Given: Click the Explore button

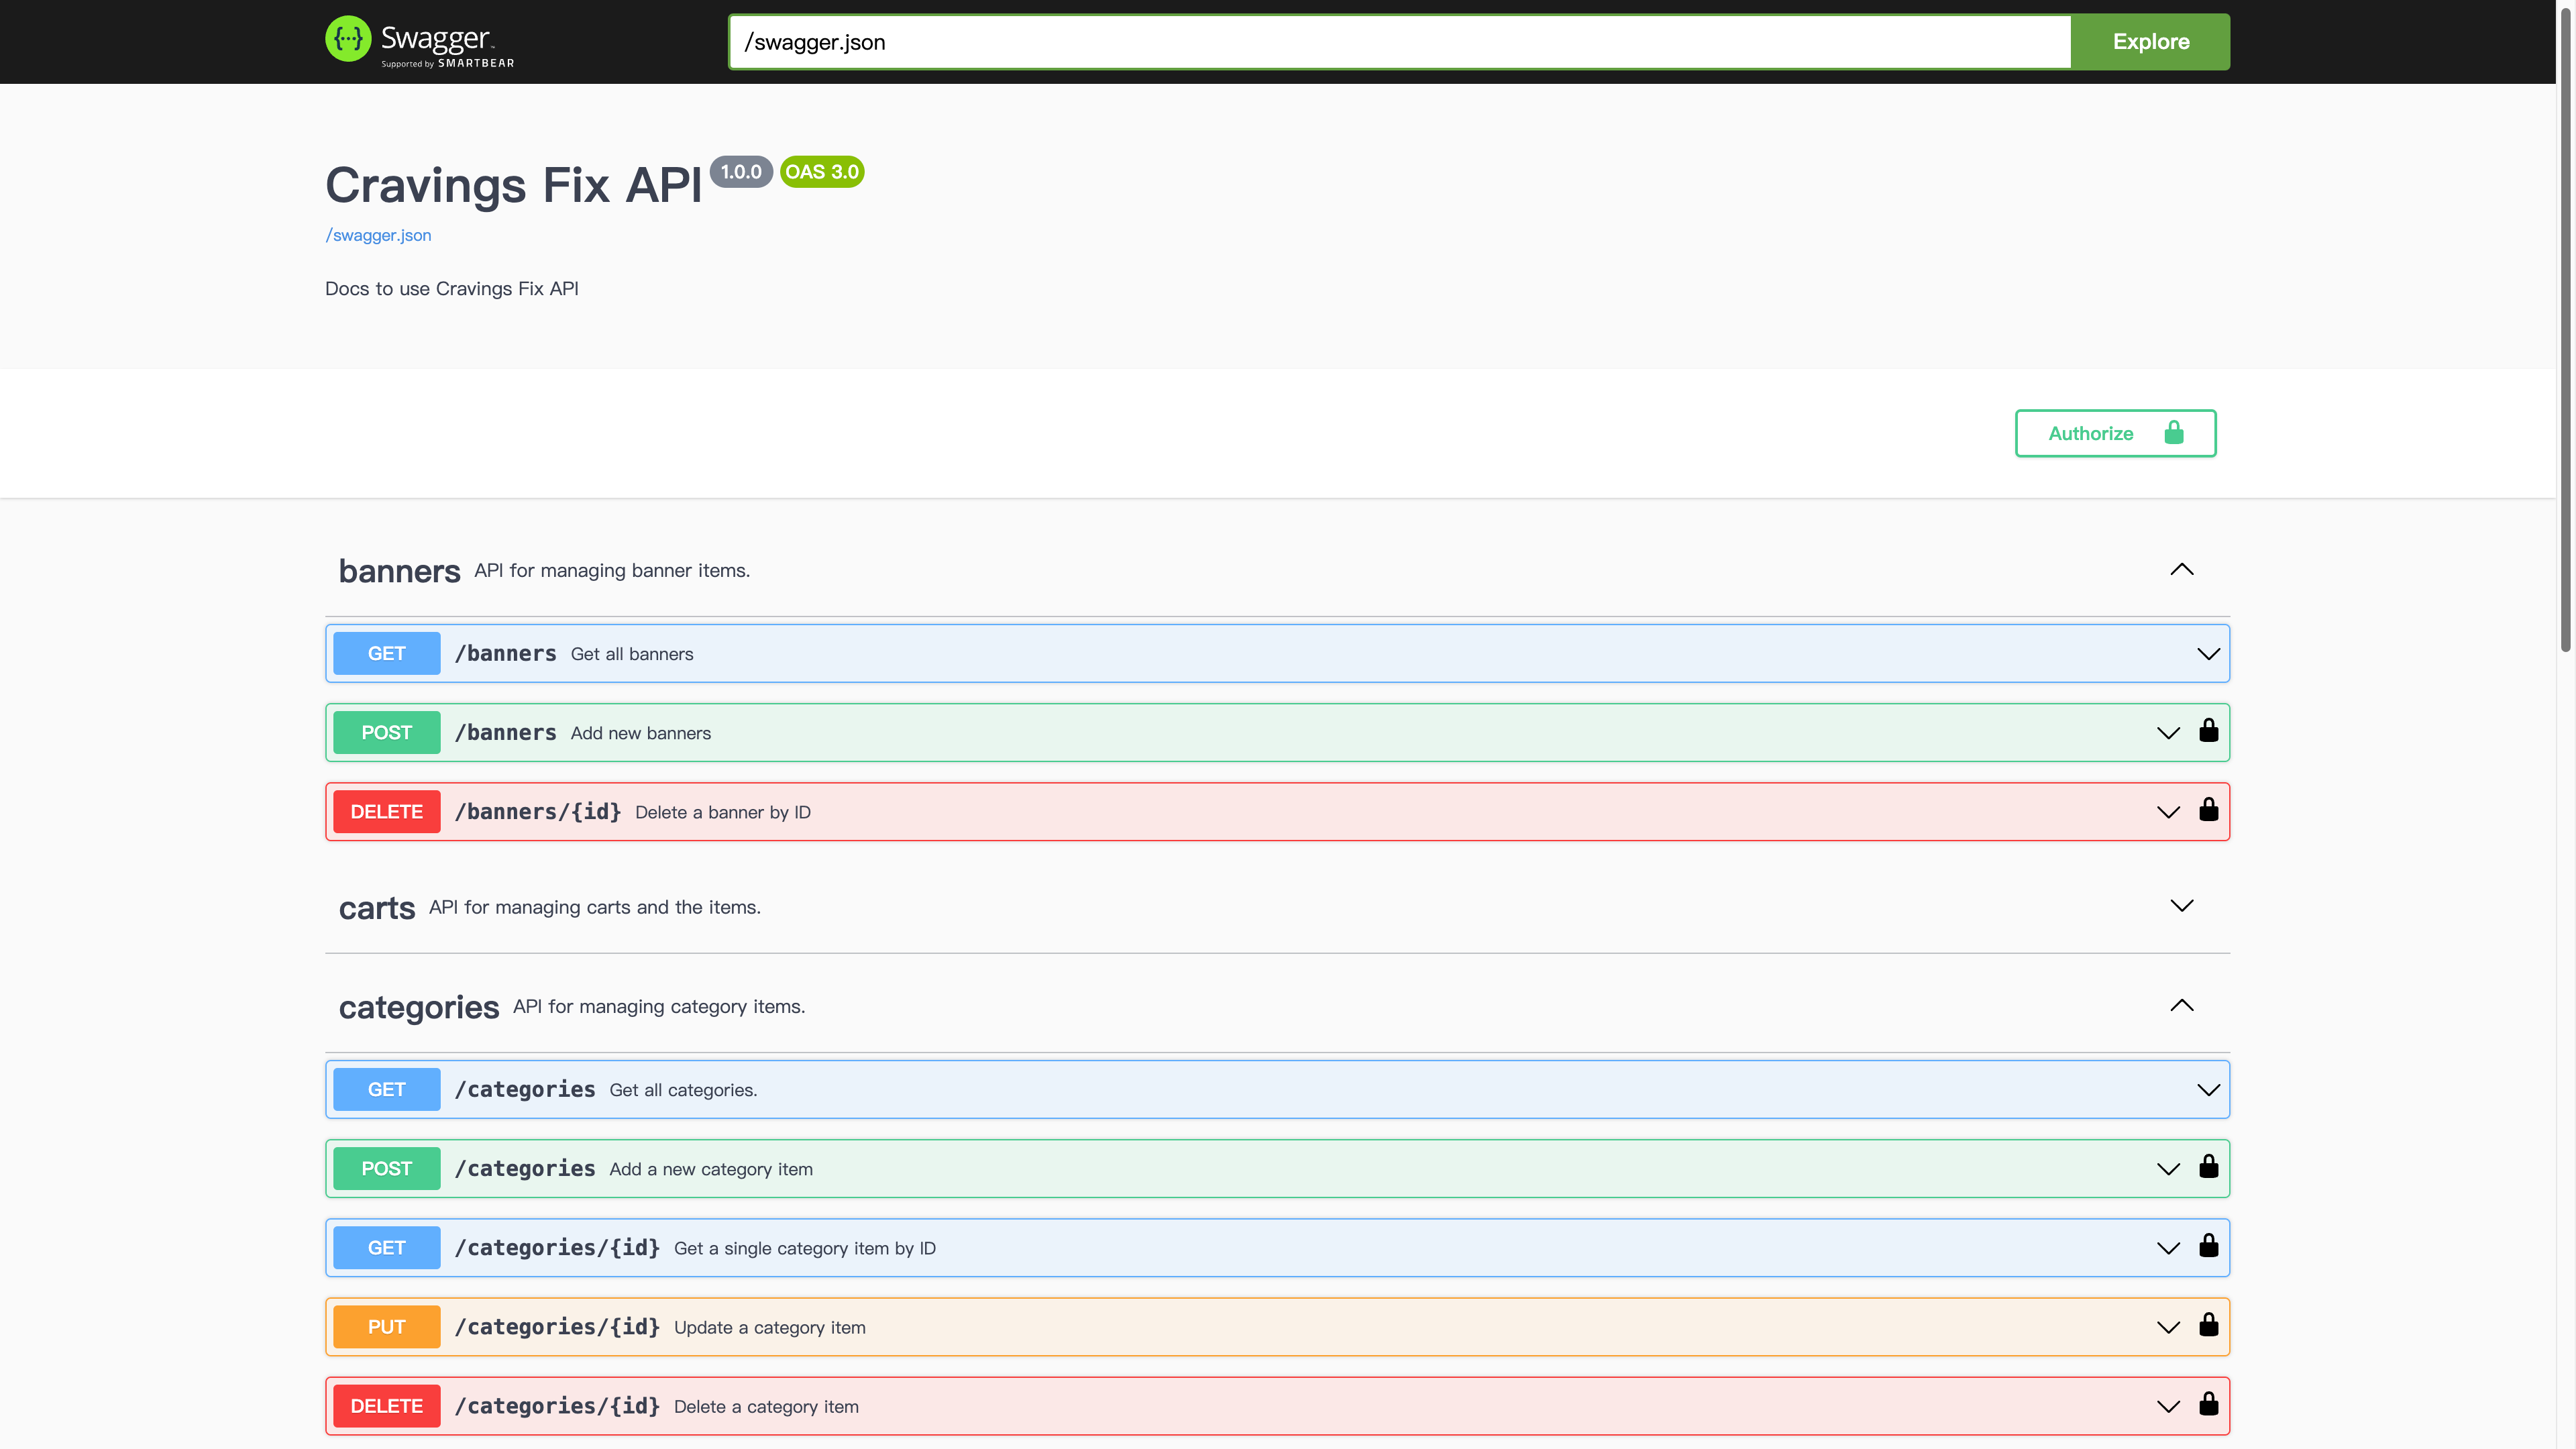Looking at the screenshot, I should 2150,42.
